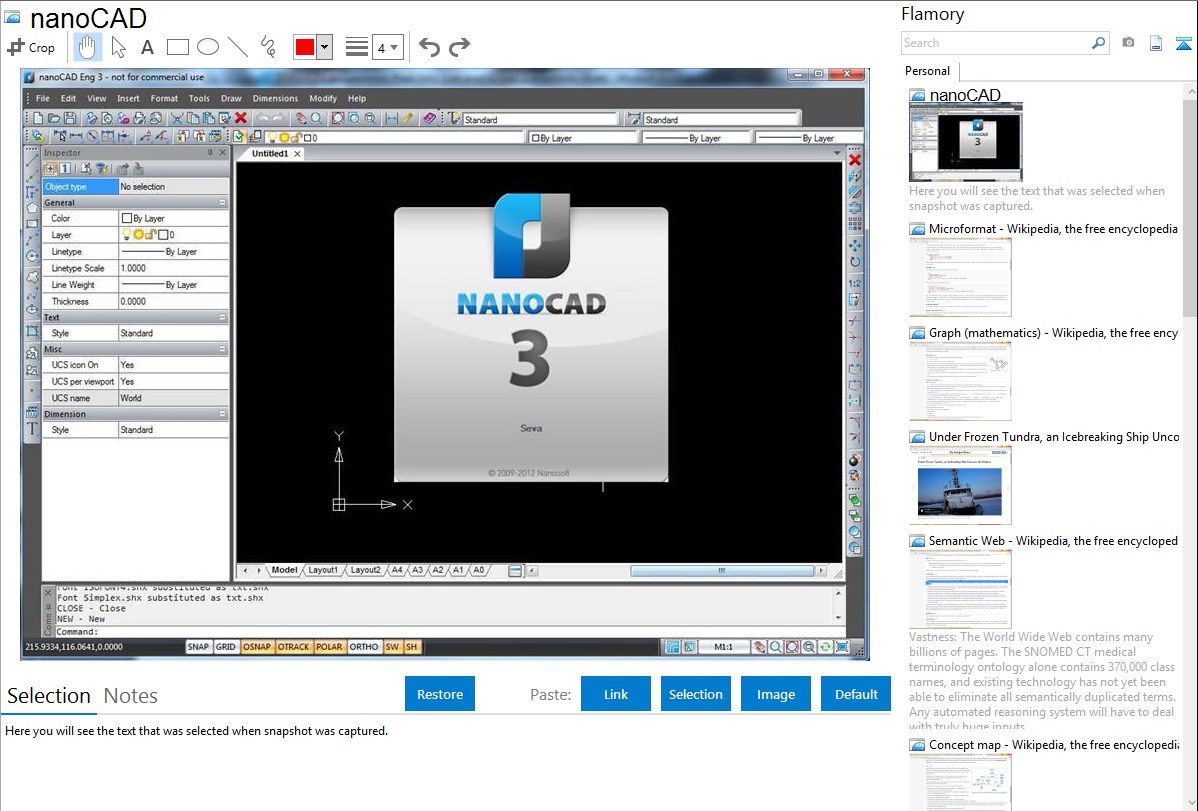Viewport: 1198px width, 811px height.
Task: Open the By Layer color dropdown in toolbar
Action: point(583,138)
